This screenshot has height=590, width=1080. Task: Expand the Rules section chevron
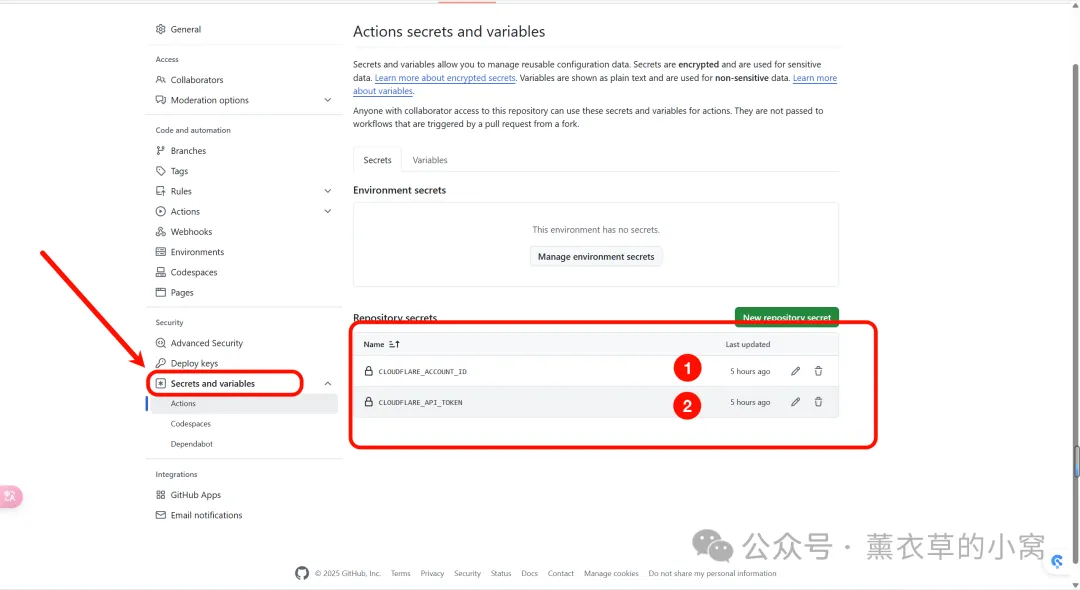click(x=328, y=191)
